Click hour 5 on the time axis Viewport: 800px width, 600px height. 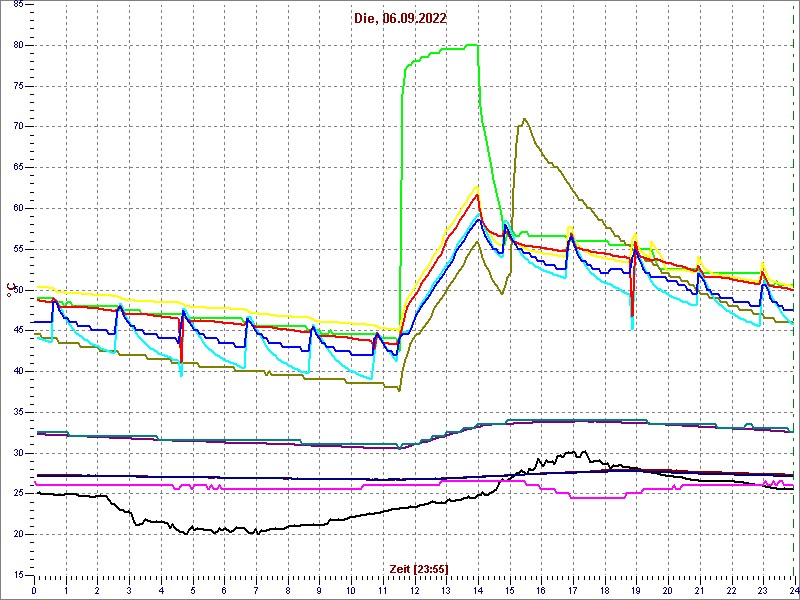click(192, 590)
